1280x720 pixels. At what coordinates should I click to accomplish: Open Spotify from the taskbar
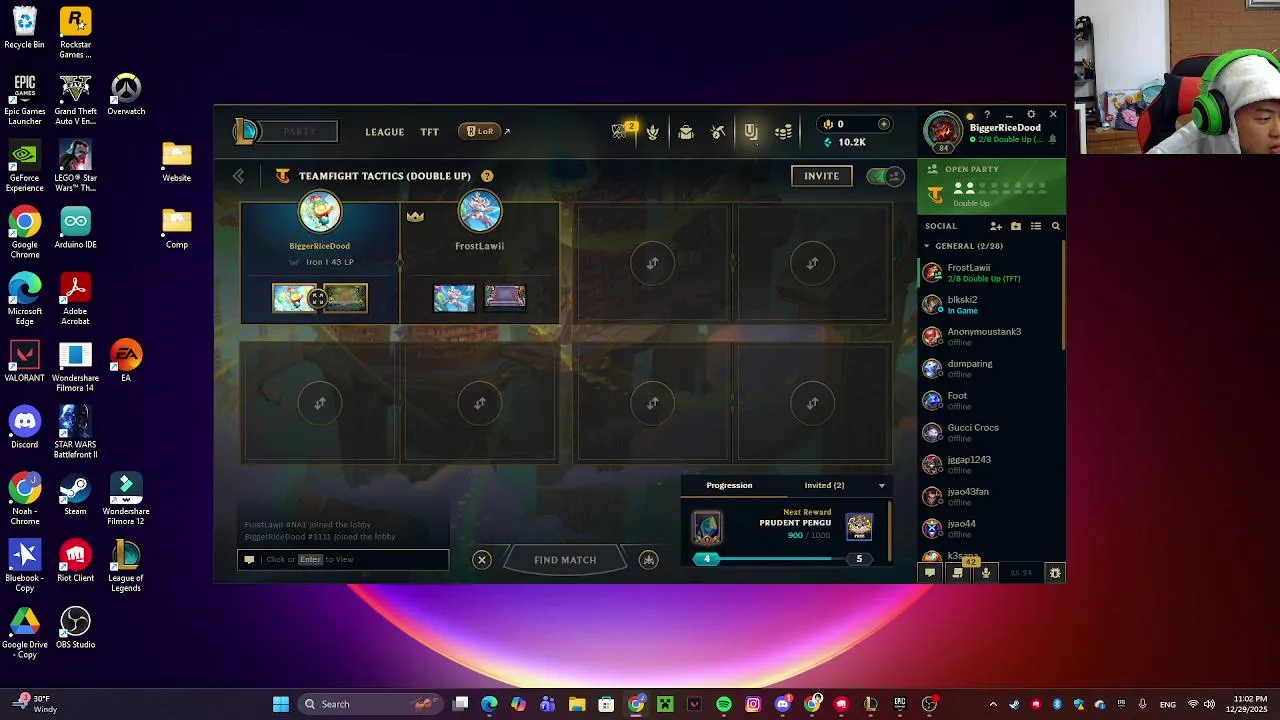click(724, 704)
